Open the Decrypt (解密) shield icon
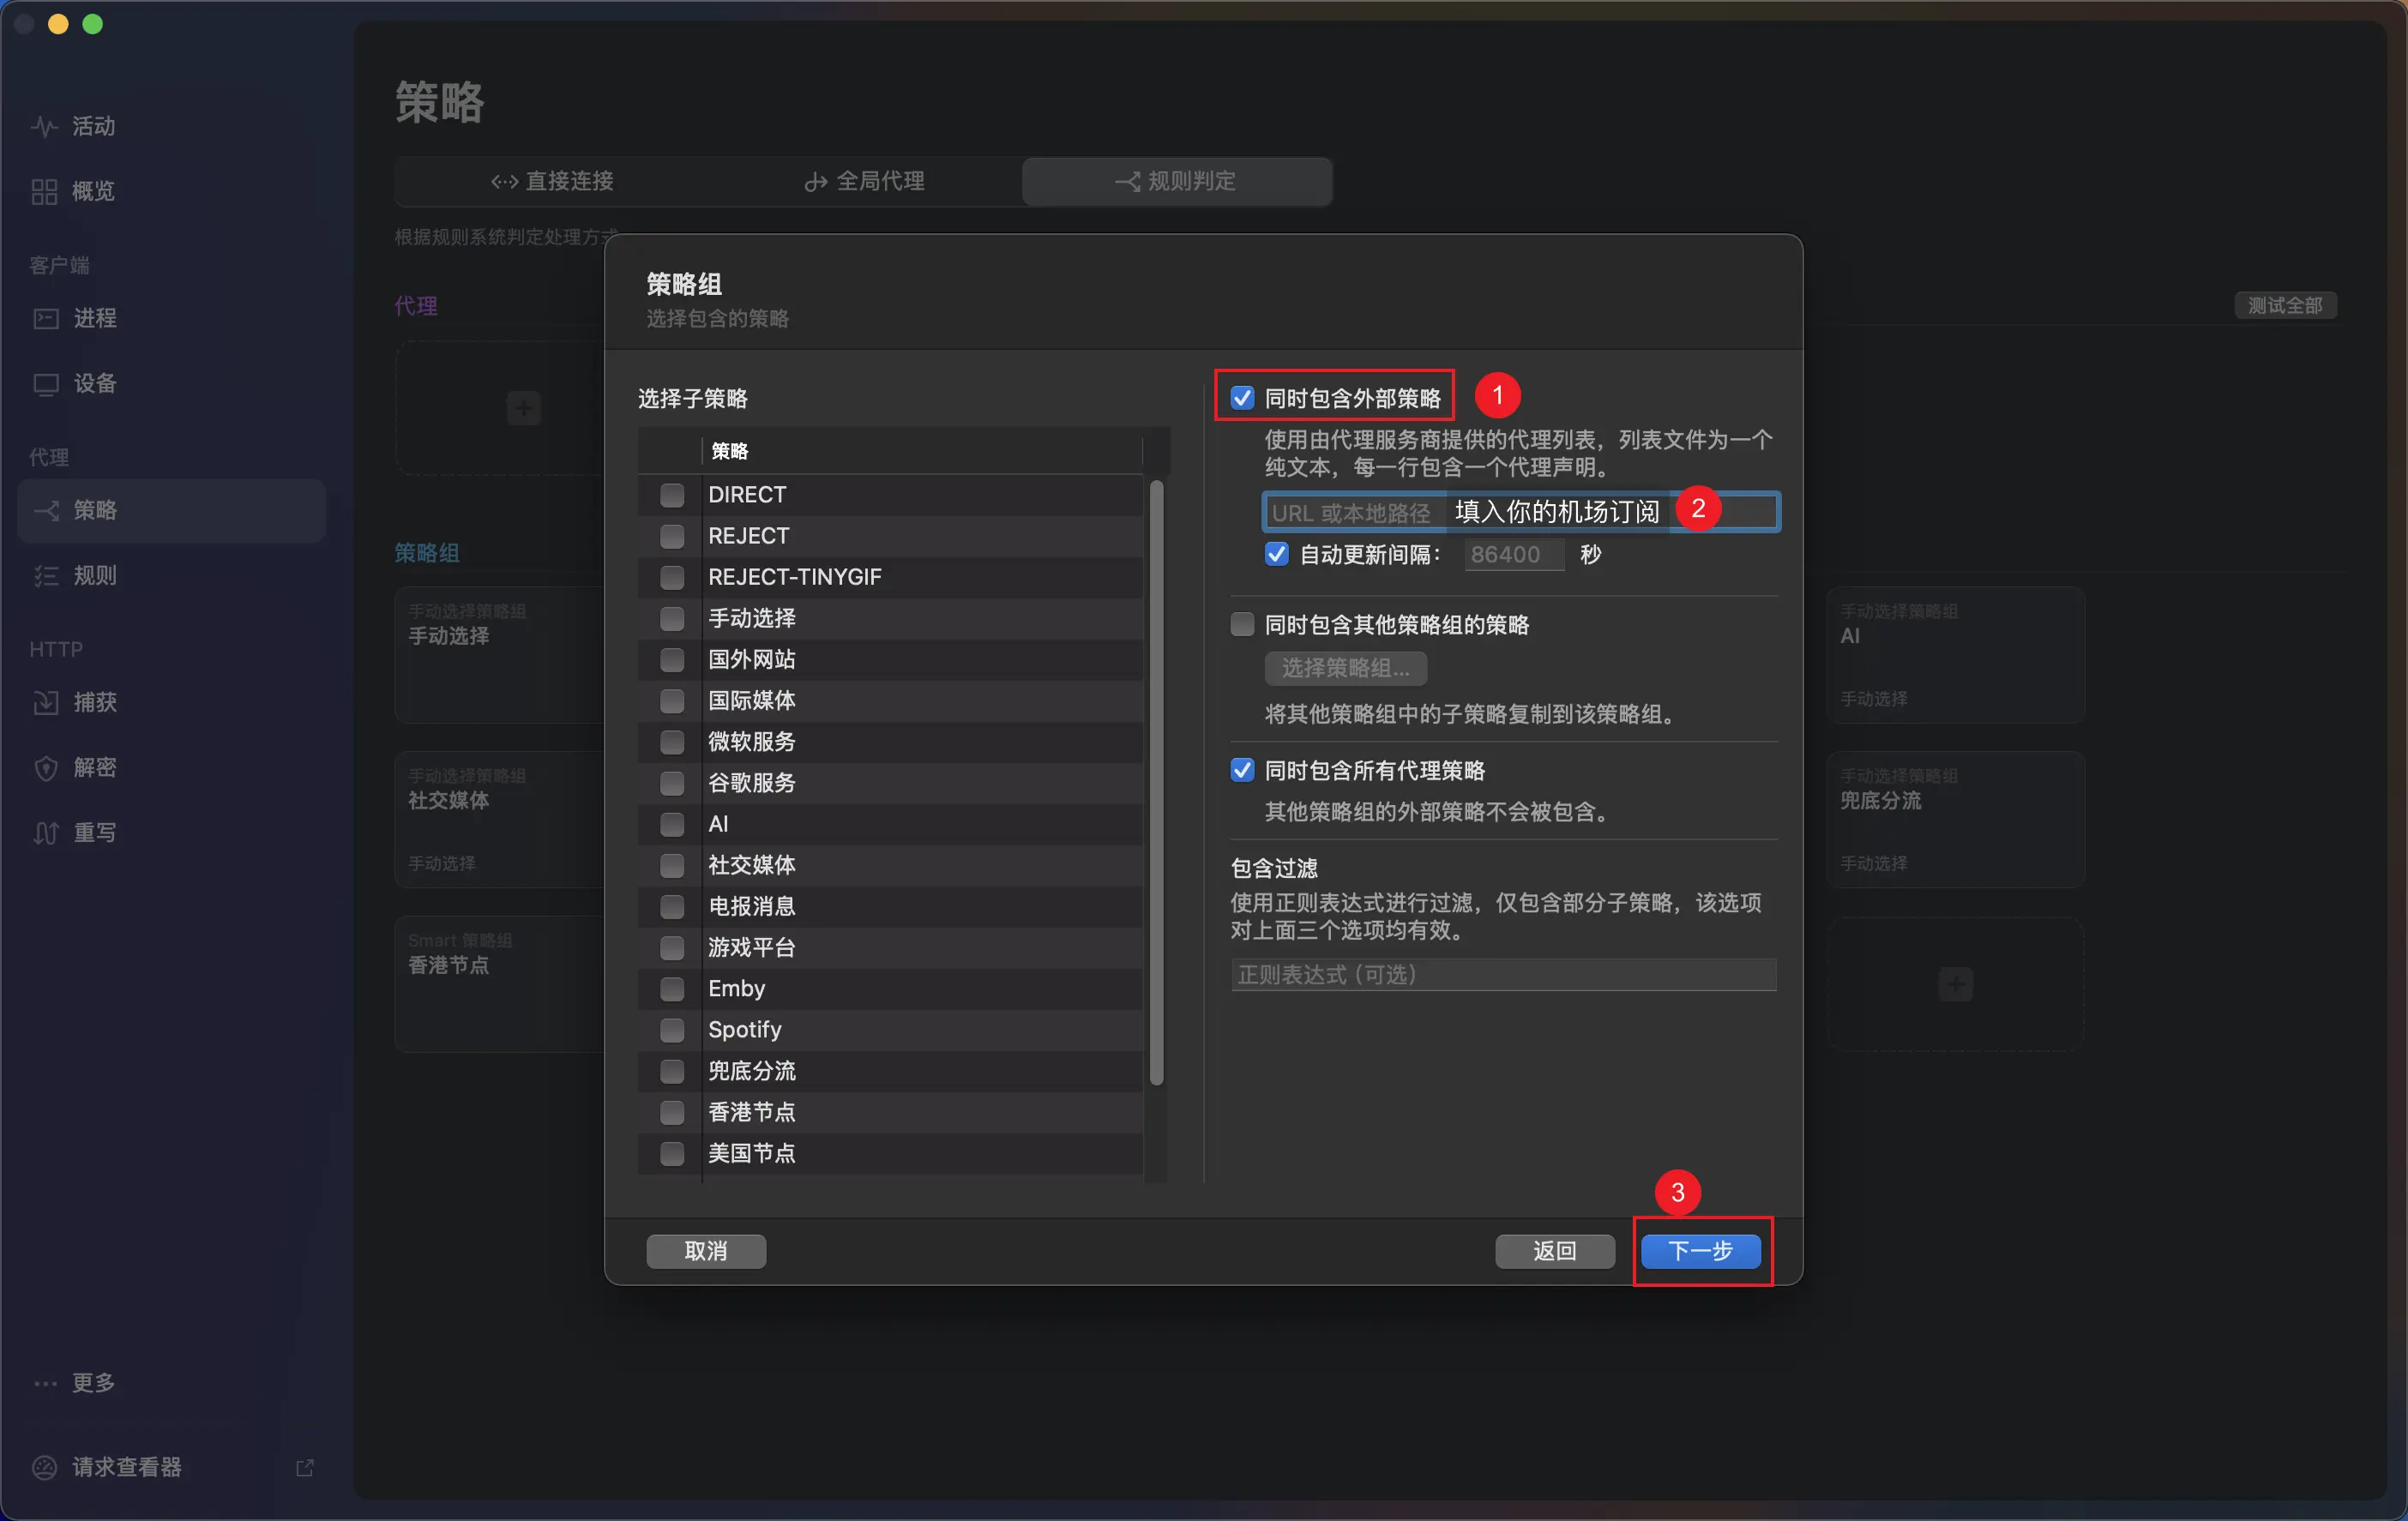 click(46, 767)
